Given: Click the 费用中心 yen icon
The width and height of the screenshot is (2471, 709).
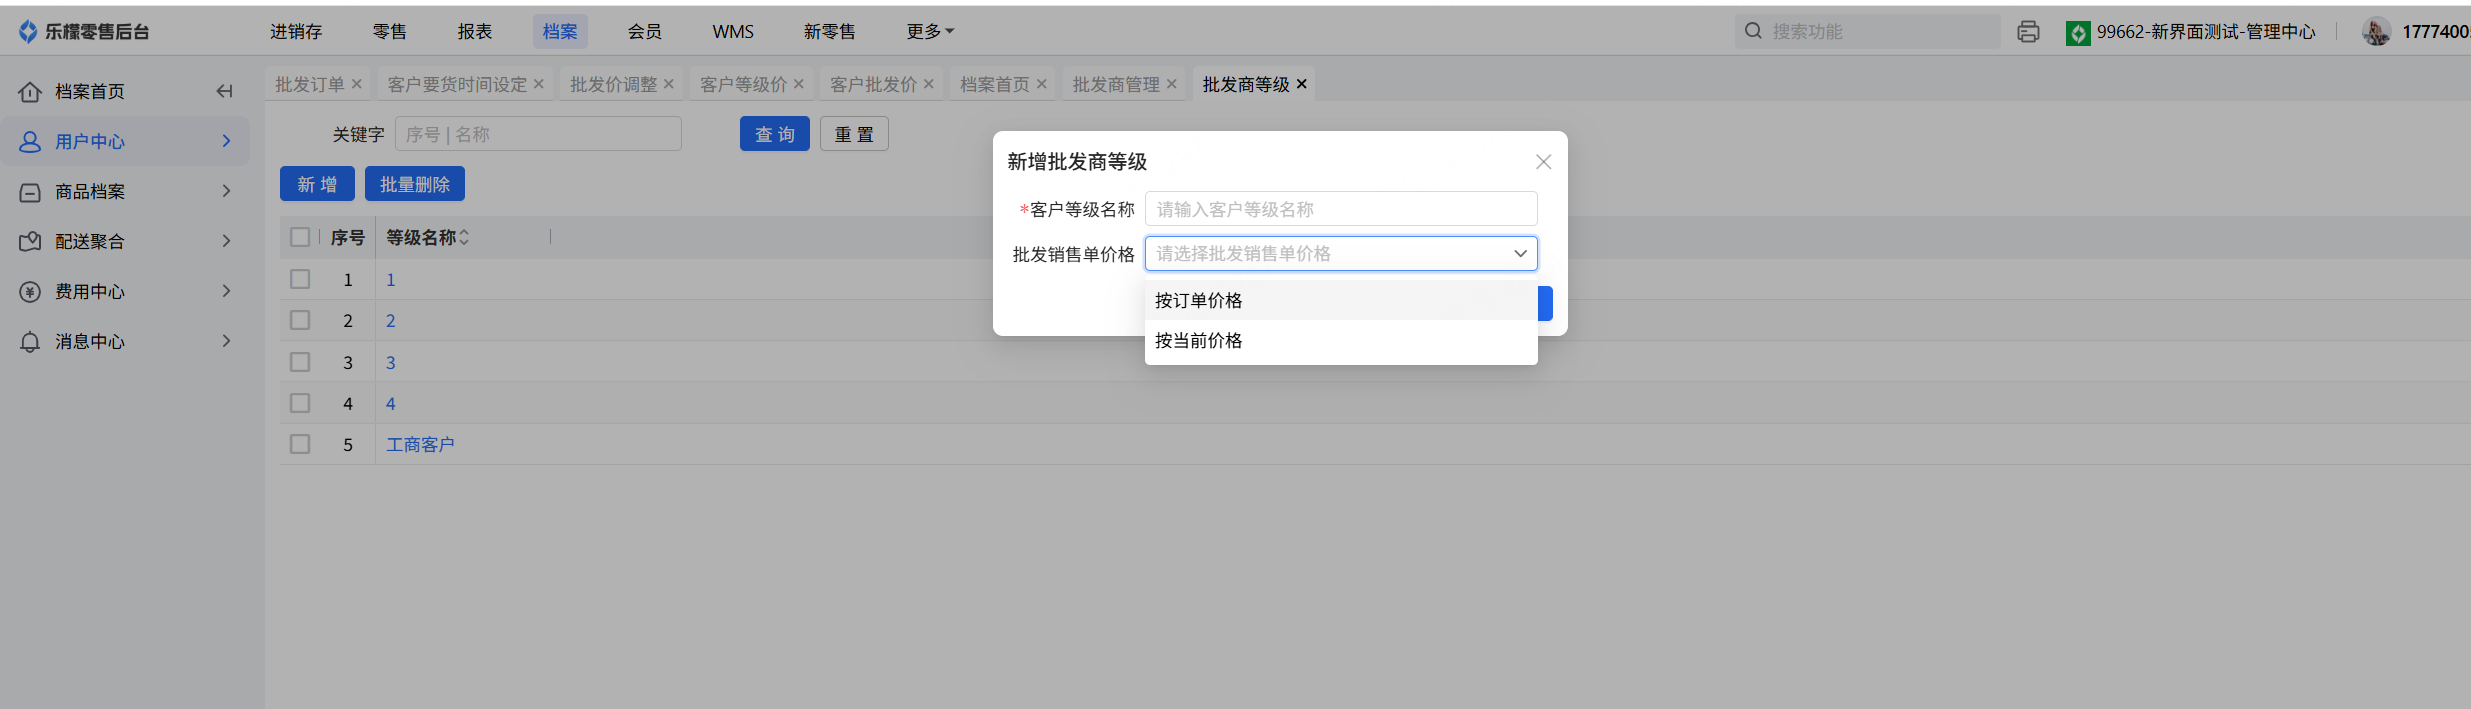Looking at the screenshot, I should pos(30,292).
